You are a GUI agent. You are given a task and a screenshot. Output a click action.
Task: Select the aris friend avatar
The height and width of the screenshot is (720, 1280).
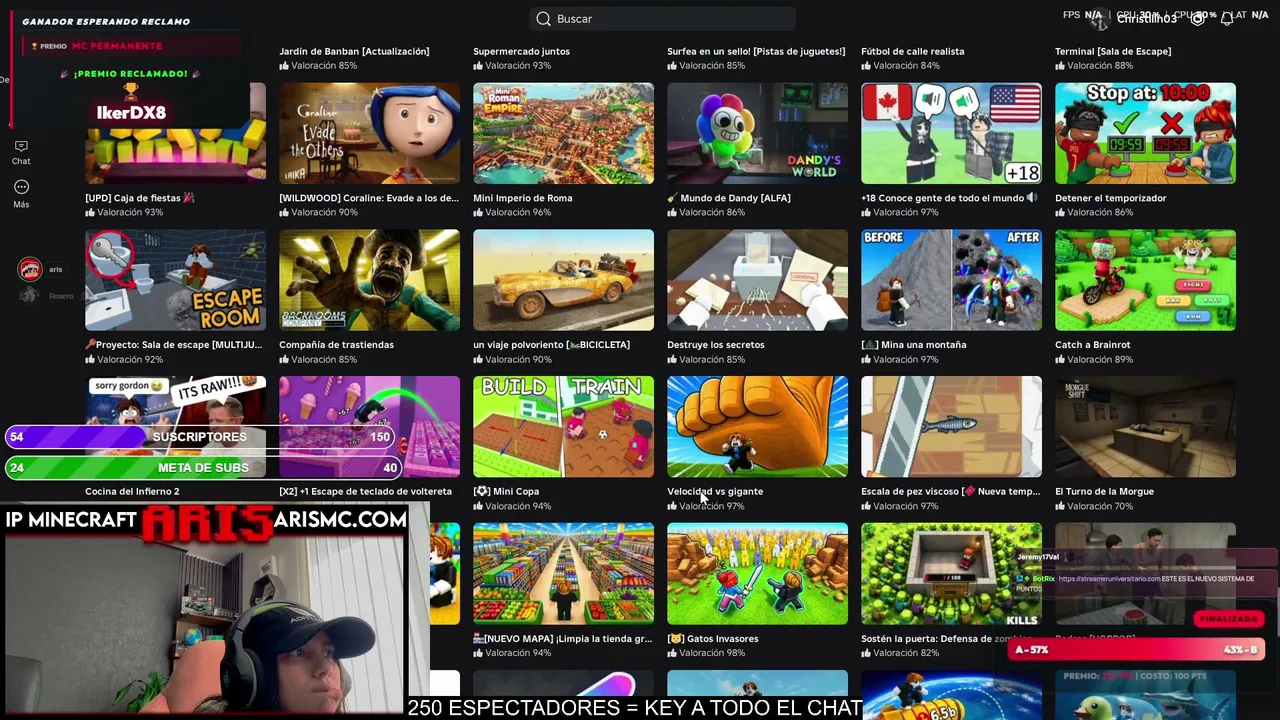click(30, 269)
